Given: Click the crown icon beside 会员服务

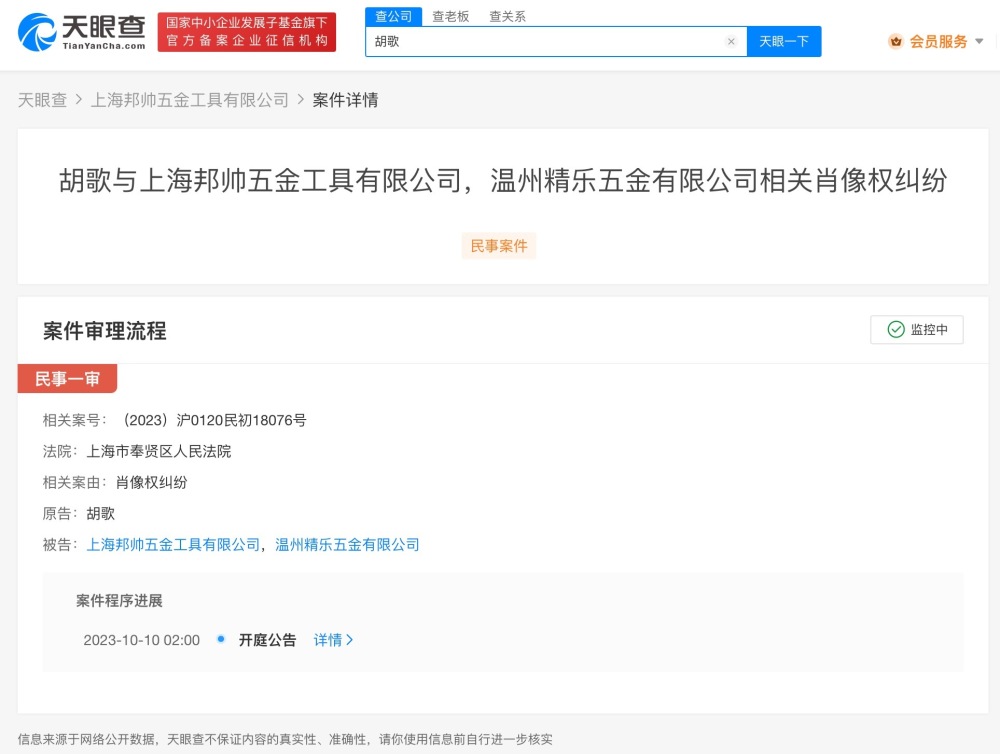Looking at the screenshot, I should (896, 42).
